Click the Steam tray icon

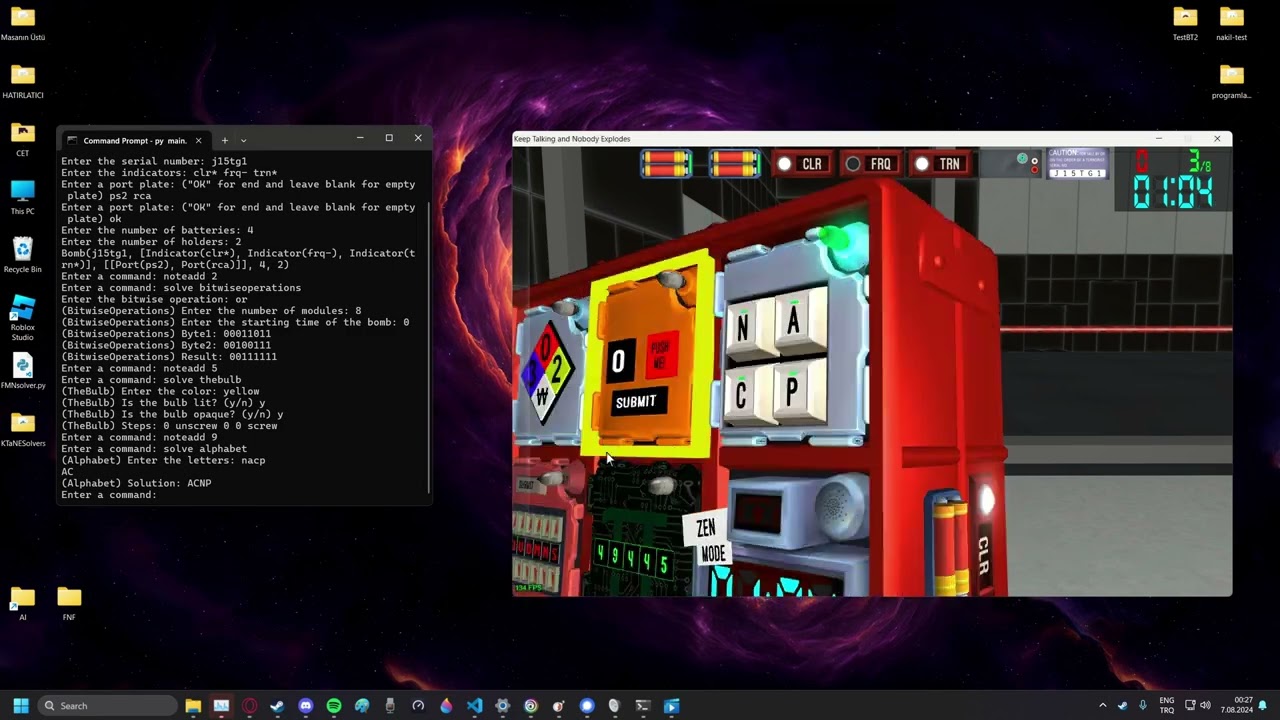(x=1122, y=706)
